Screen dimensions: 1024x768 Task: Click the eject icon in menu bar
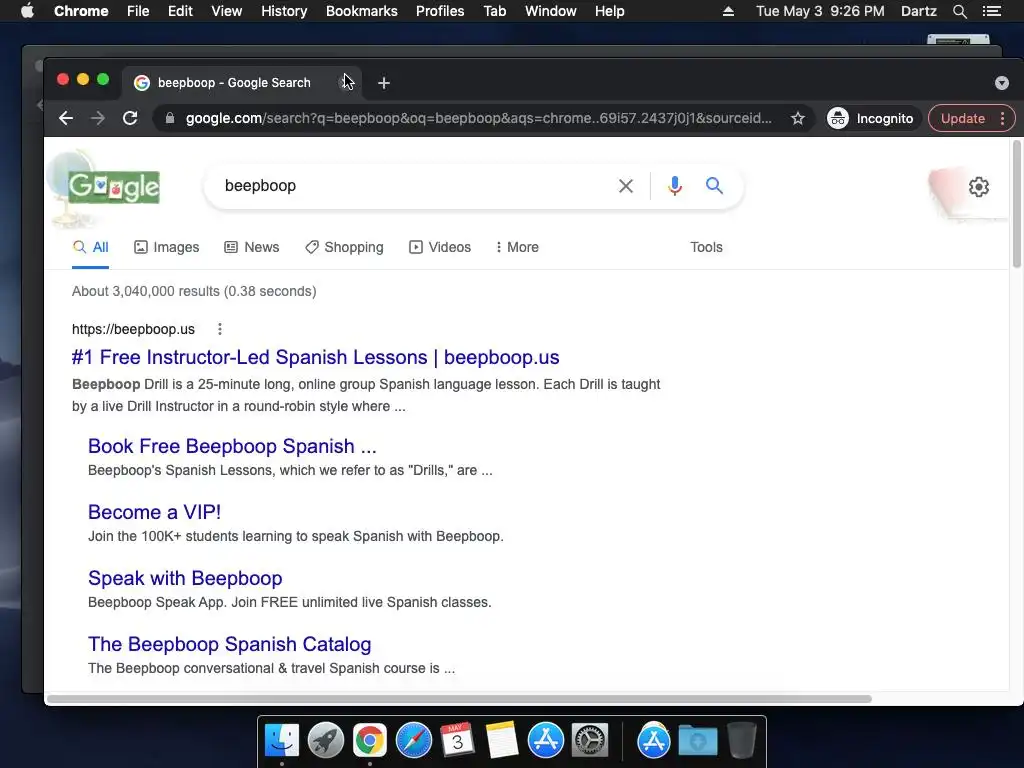[x=728, y=11]
